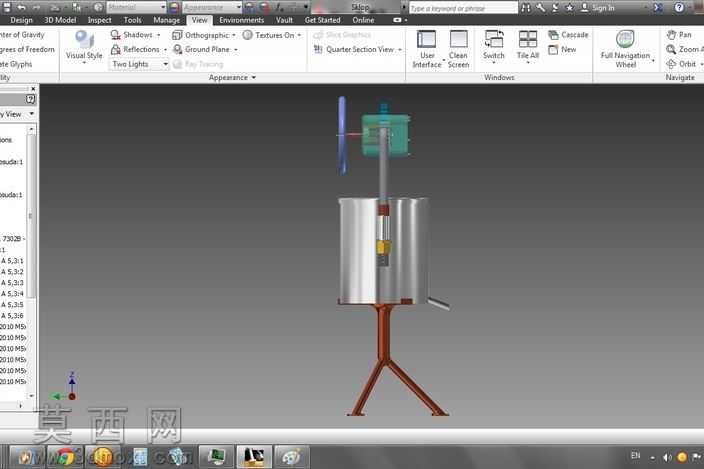Screen dimensions: 704x469
Task: Switch to the 3D Model tab
Action: (60, 20)
